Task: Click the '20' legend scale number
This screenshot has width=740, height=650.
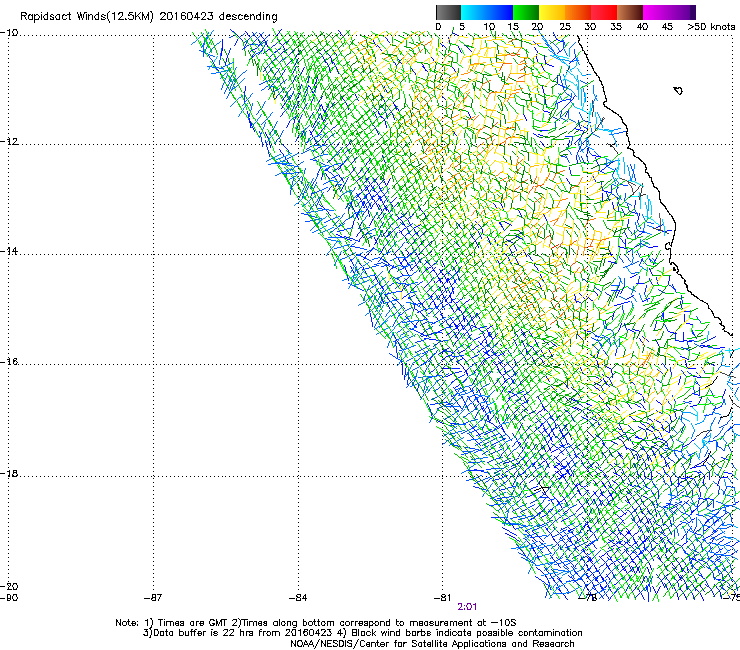Action: coord(538,27)
